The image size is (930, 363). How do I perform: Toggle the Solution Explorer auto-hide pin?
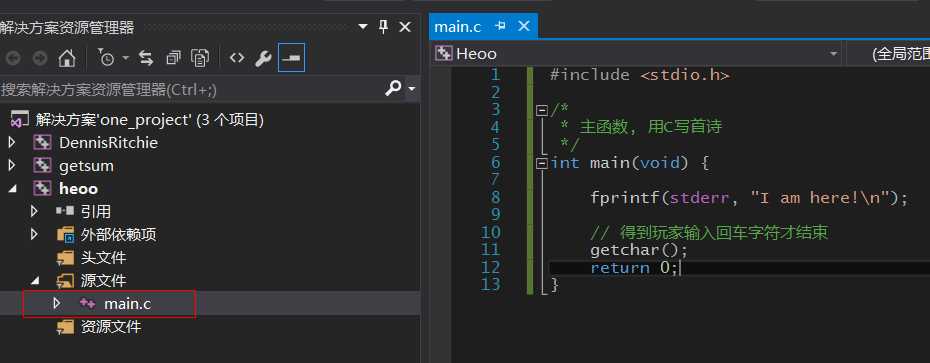click(383, 27)
